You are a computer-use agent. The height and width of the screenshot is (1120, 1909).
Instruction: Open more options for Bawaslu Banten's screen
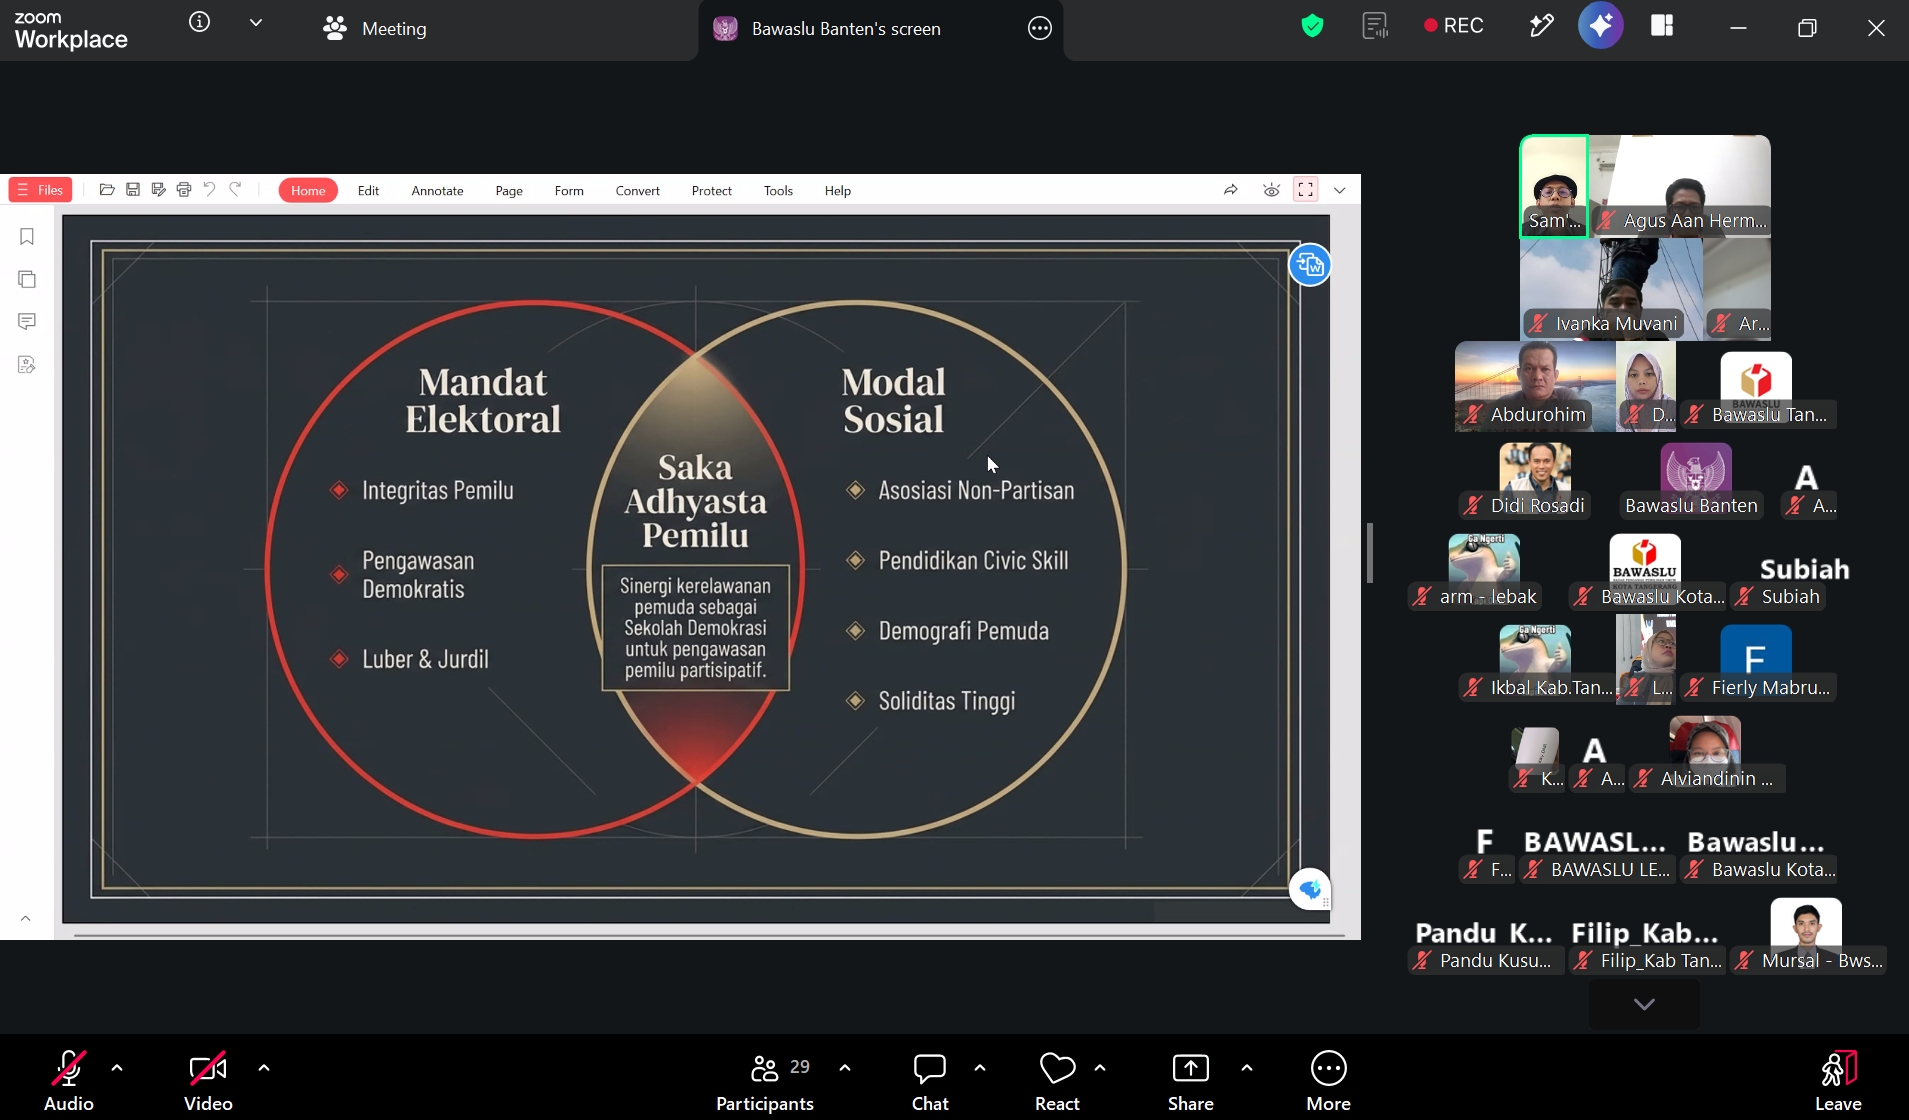pyautogui.click(x=1040, y=28)
